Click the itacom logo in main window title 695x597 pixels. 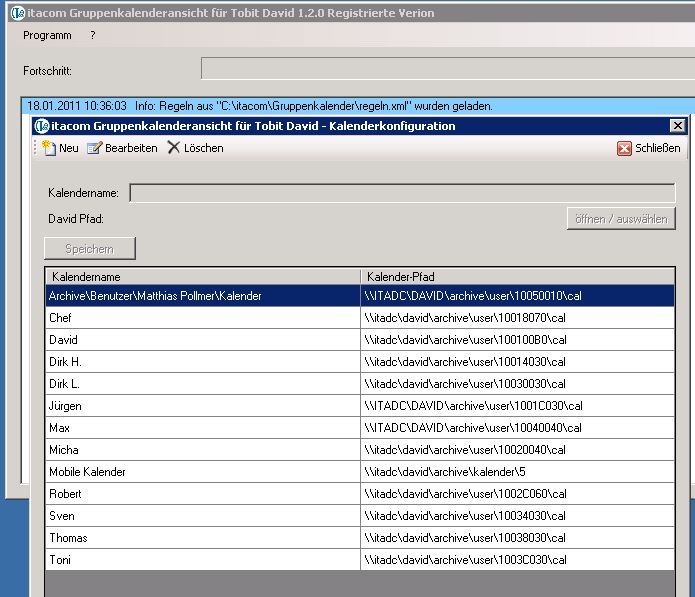coord(18,13)
